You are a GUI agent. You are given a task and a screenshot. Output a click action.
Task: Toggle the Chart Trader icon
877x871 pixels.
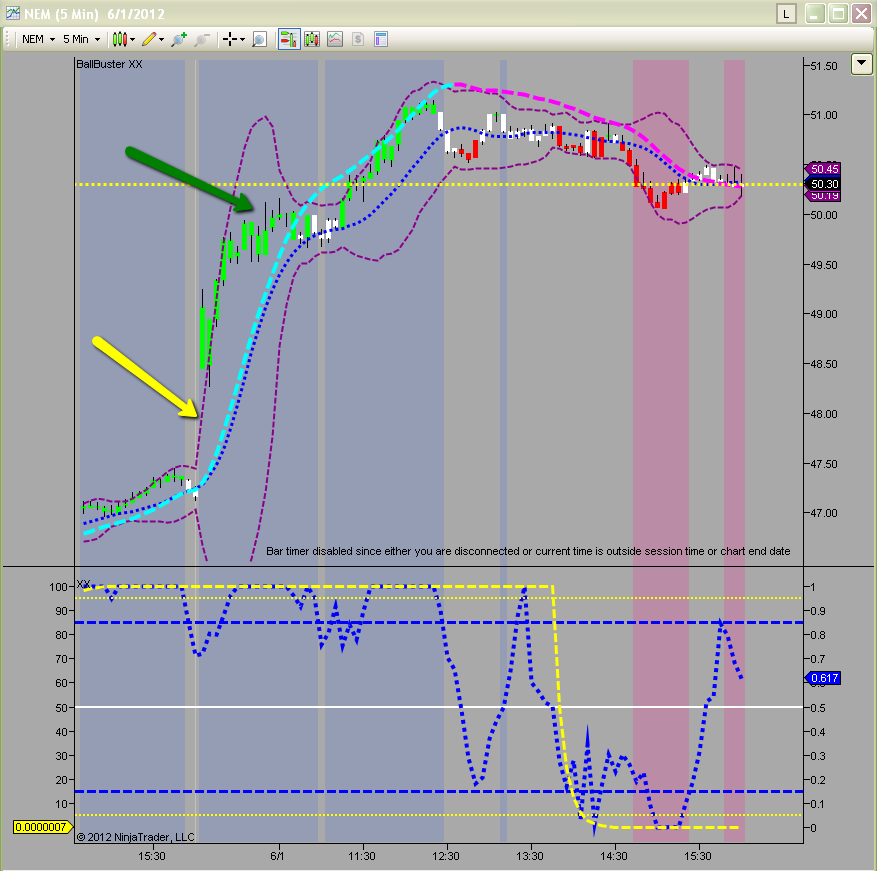tap(289, 39)
